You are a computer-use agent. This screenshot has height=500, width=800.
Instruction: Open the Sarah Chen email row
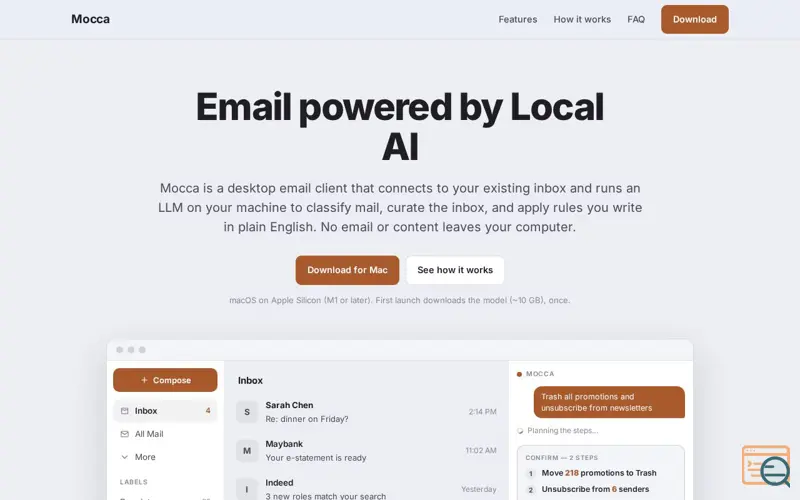366,412
